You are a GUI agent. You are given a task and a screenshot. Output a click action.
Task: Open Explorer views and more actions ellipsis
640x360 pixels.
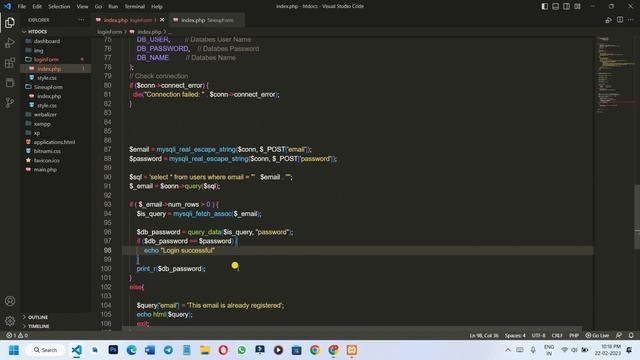pyautogui.click(x=81, y=20)
